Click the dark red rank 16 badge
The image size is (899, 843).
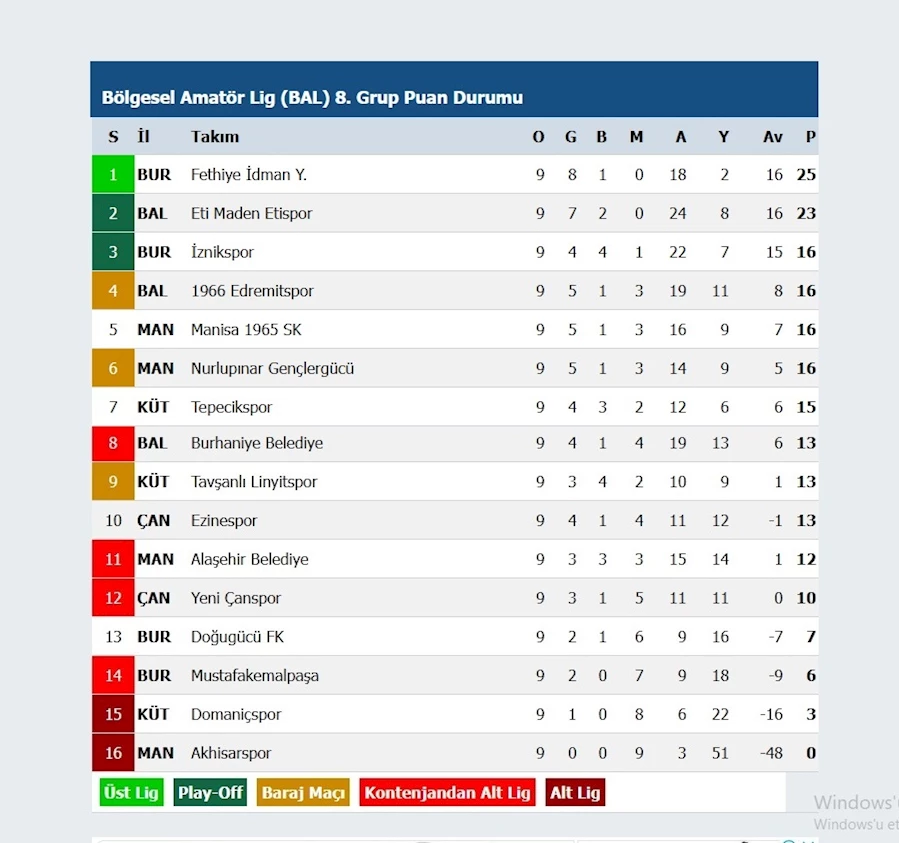pos(113,752)
